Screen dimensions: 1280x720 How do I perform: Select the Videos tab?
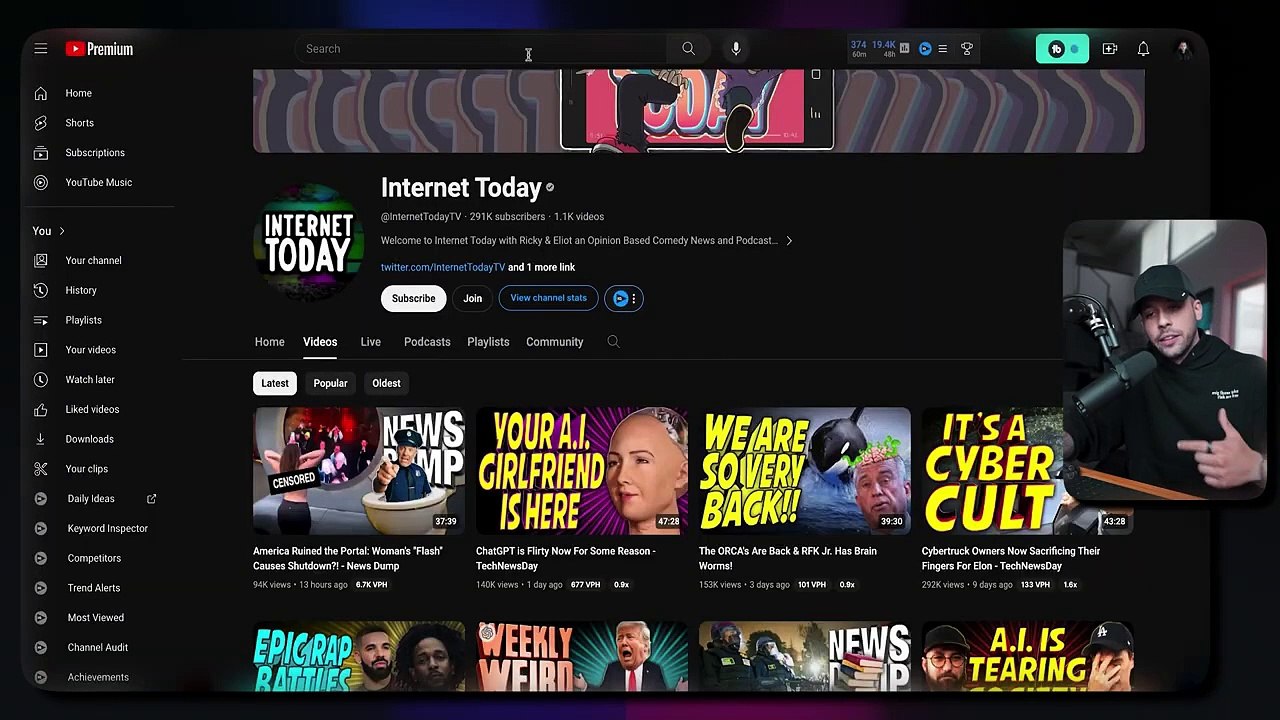320,342
